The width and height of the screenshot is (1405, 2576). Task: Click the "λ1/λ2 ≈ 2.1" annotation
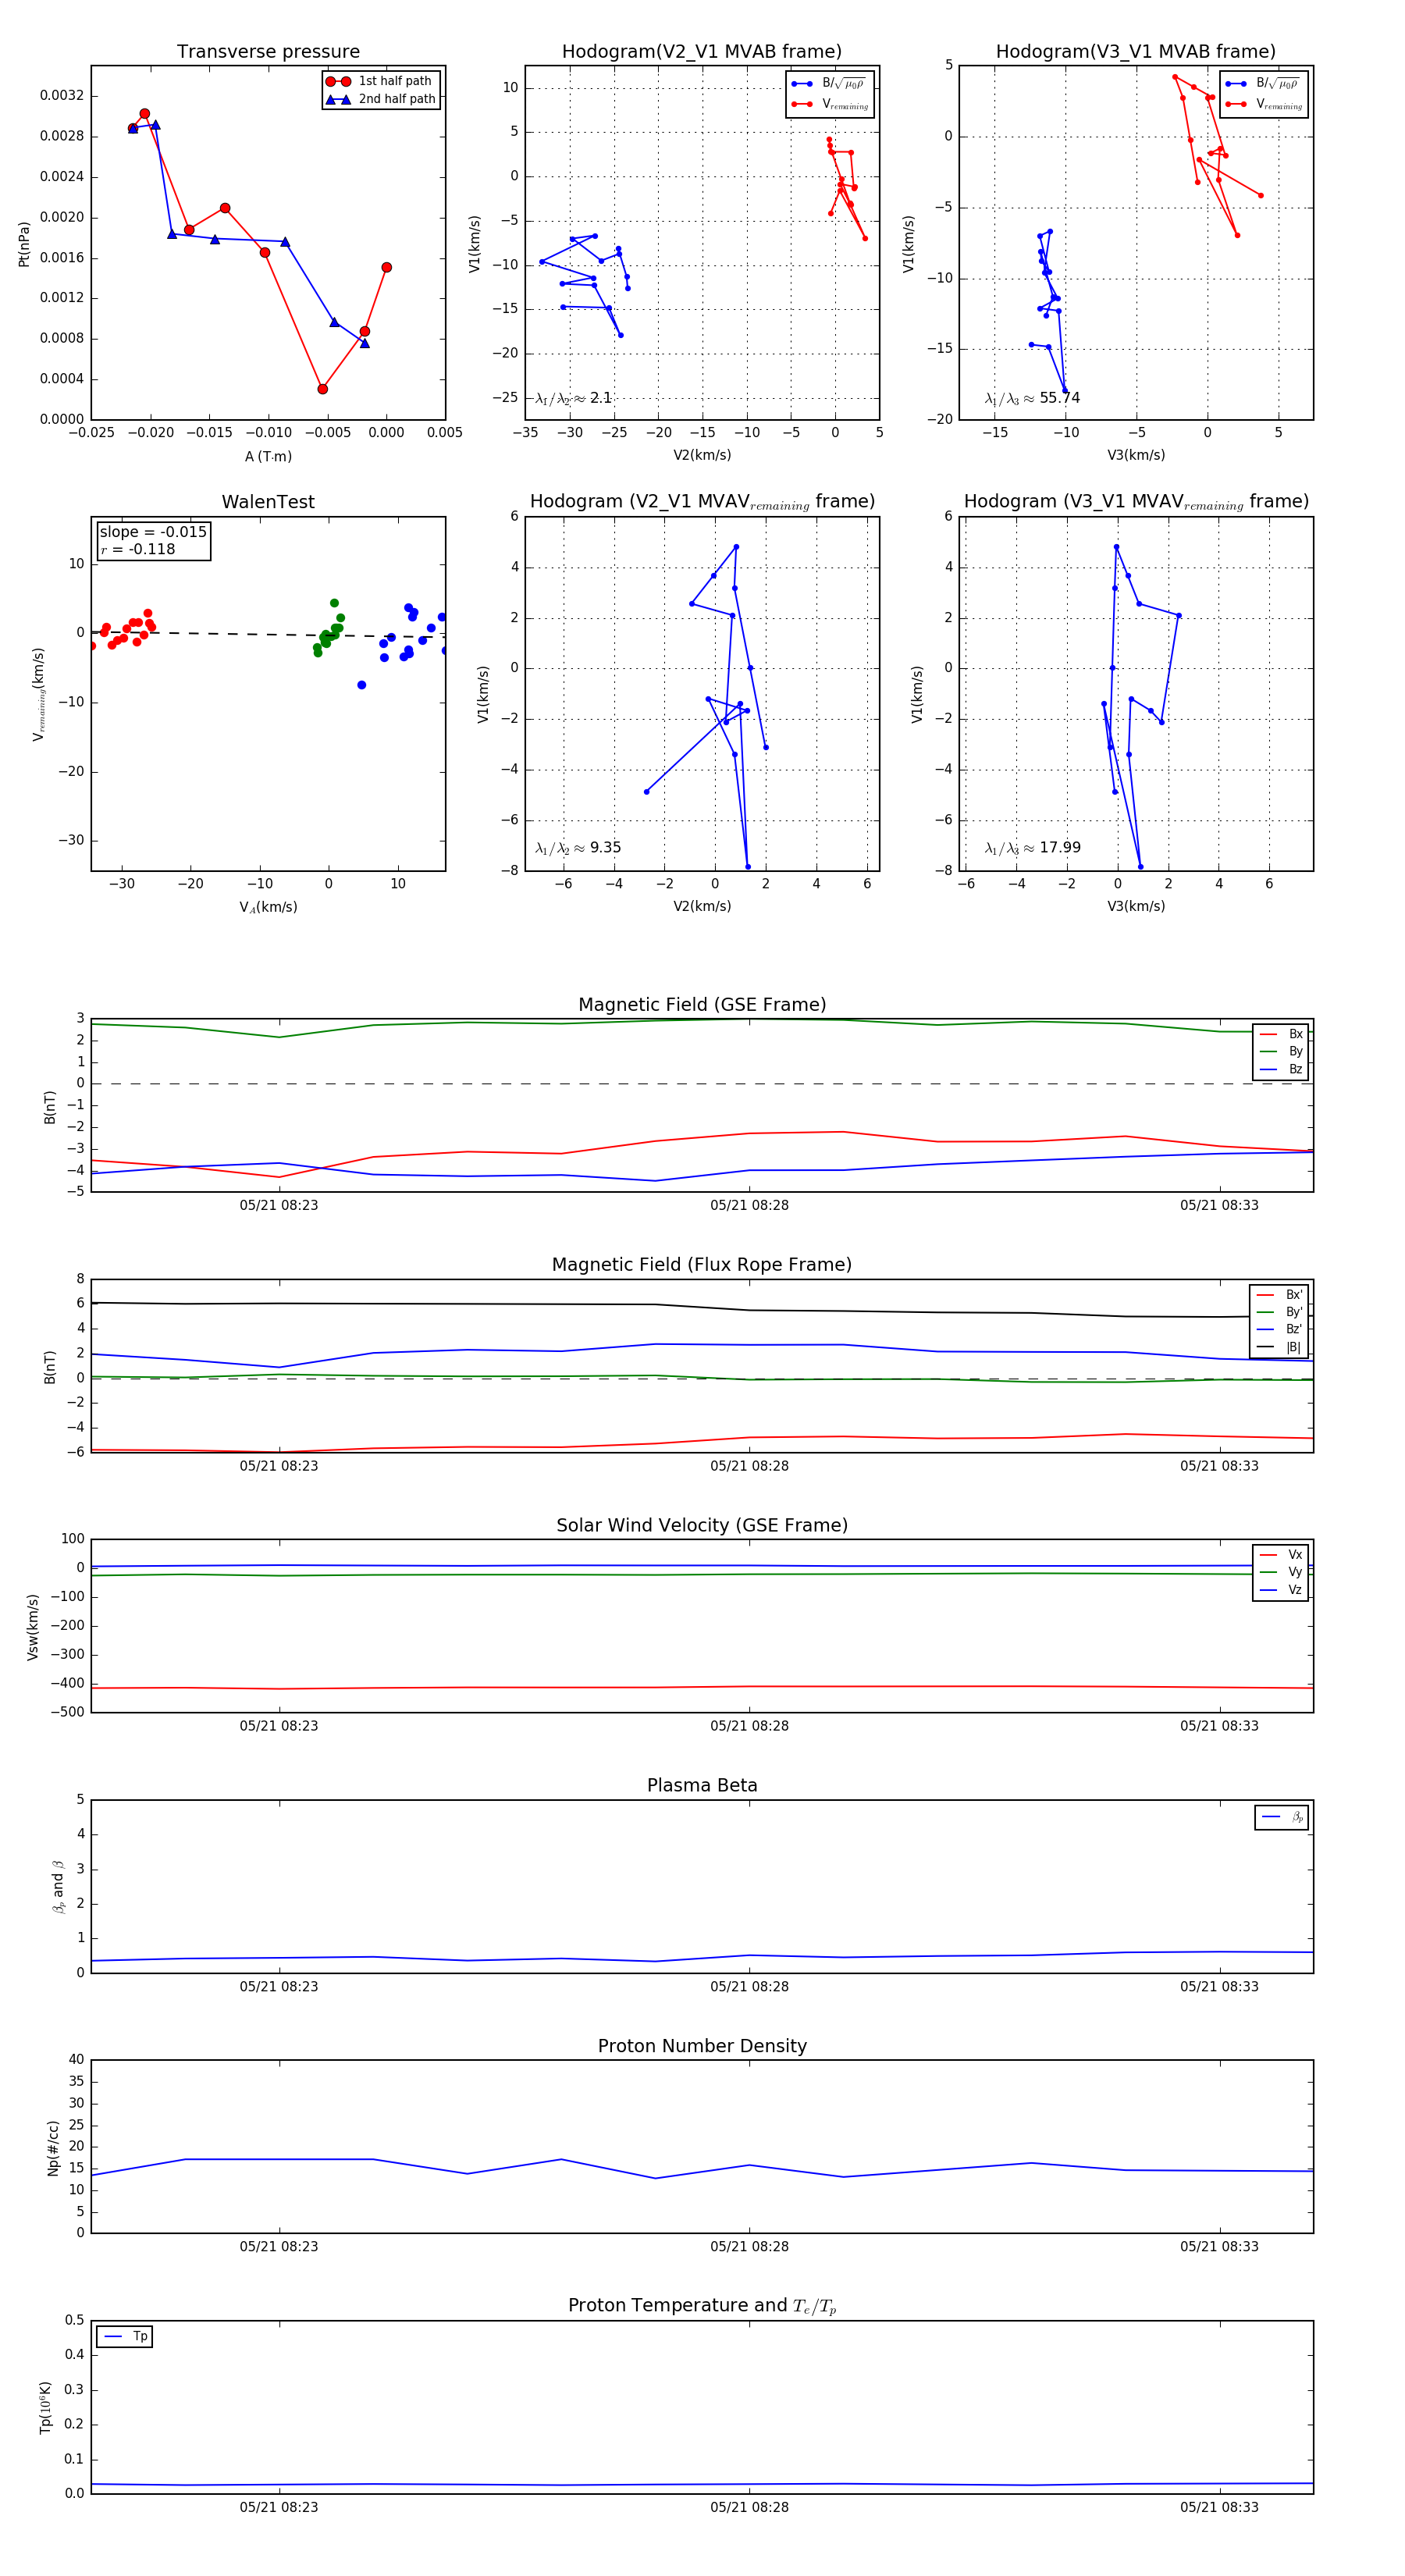(x=573, y=398)
